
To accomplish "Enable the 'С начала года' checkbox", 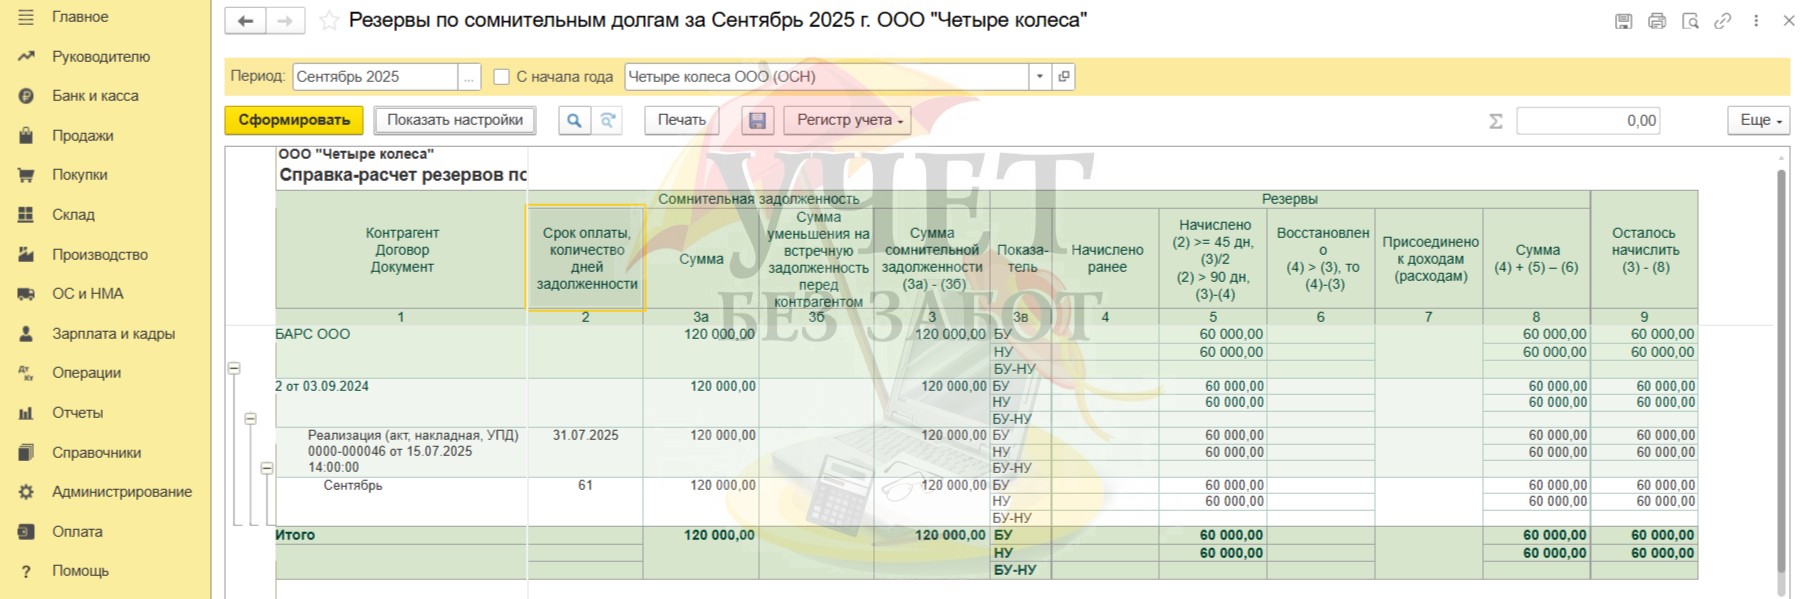I will [x=502, y=77].
